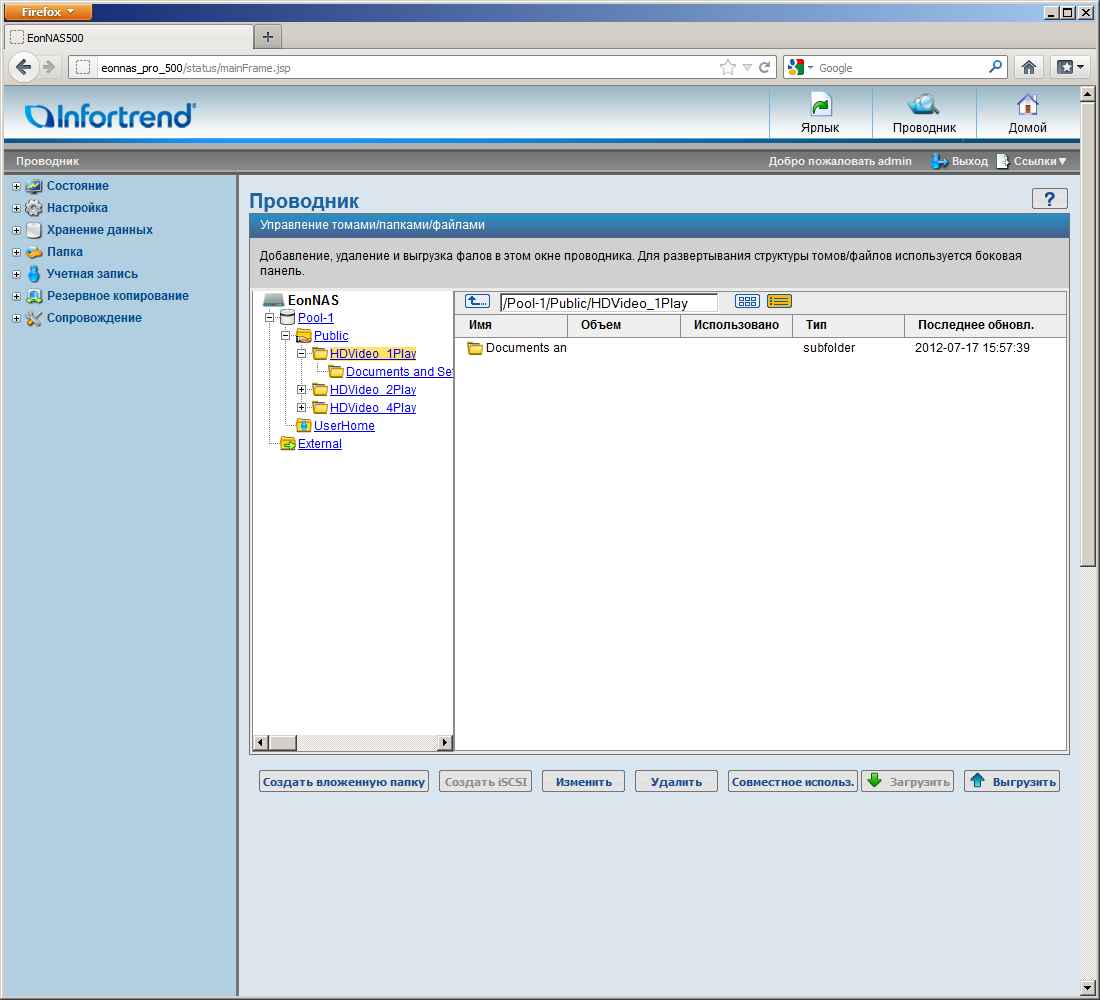
Task: Sort by Последнее обновл. column header
Action: point(985,325)
